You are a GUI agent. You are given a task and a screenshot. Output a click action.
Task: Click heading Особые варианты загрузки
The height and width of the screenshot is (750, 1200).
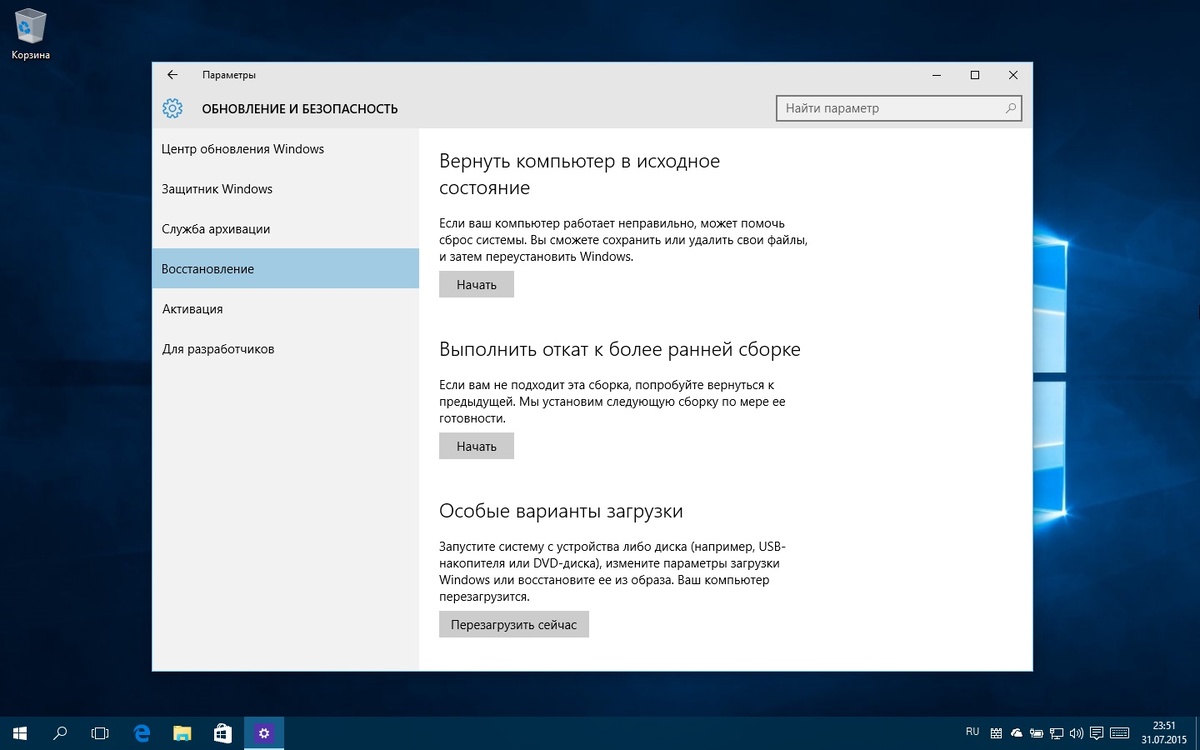[x=561, y=511]
